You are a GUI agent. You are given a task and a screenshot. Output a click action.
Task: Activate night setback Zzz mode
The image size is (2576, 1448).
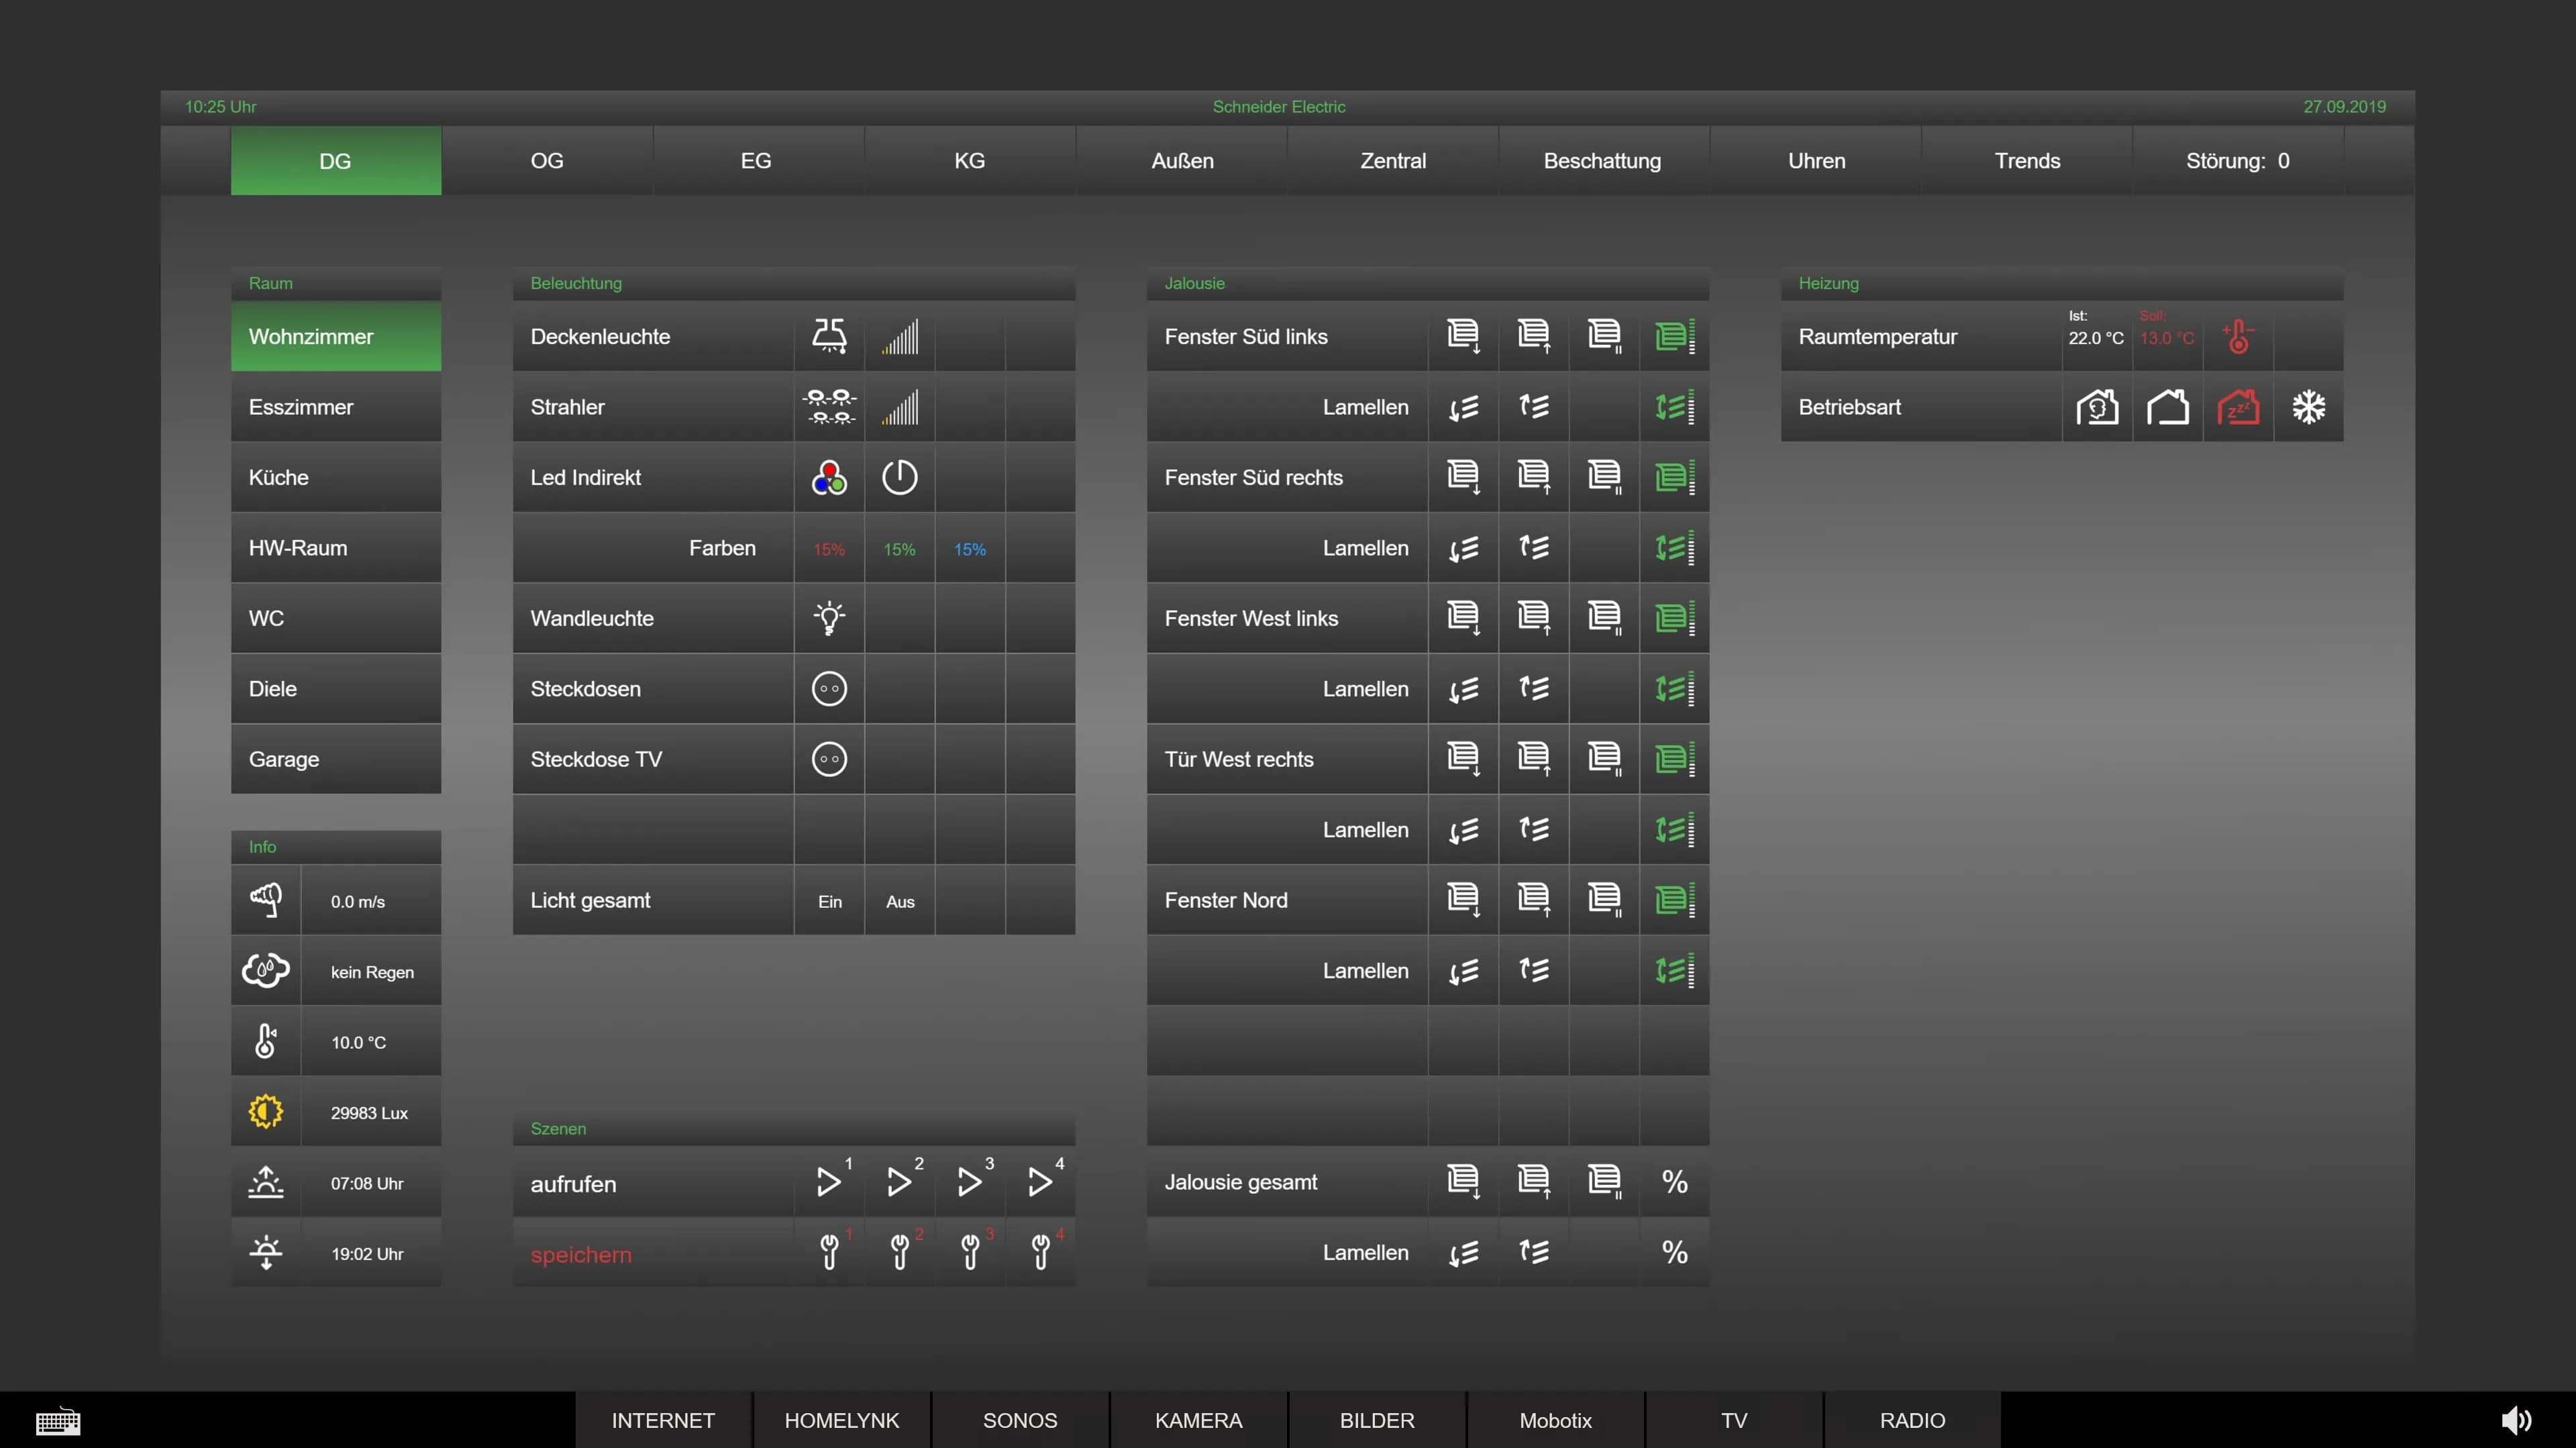2239,407
